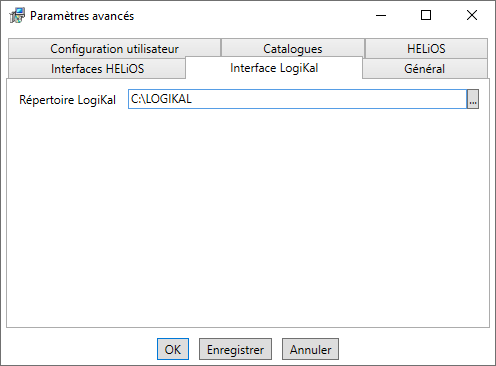This screenshot has width=496, height=366.
Task: Click the empty Interface LogiKal panel area
Action: point(248,217)
